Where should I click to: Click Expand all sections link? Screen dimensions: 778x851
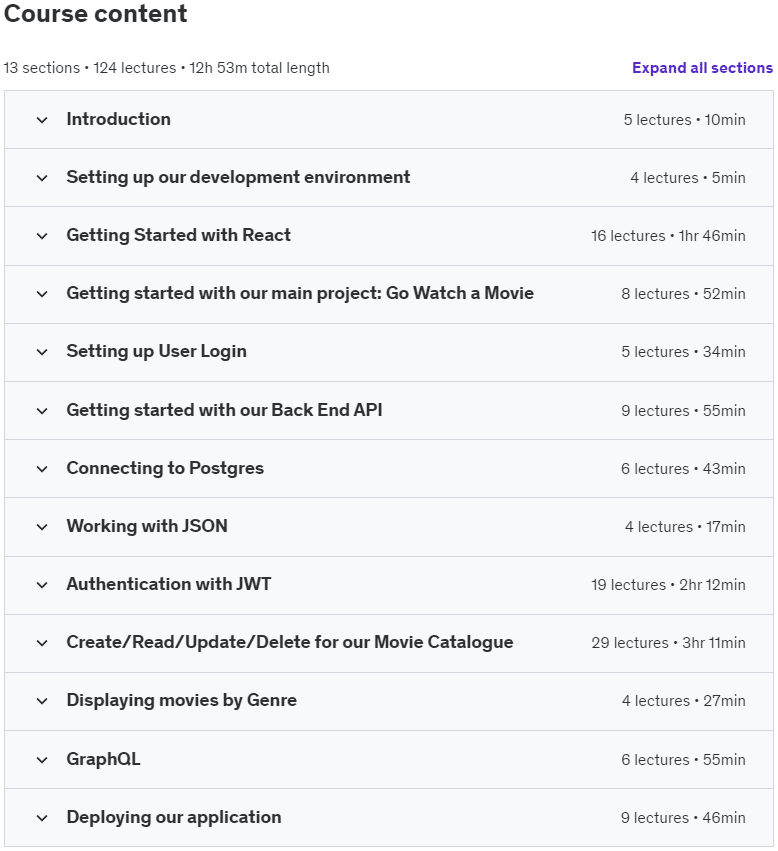point(702,68)
